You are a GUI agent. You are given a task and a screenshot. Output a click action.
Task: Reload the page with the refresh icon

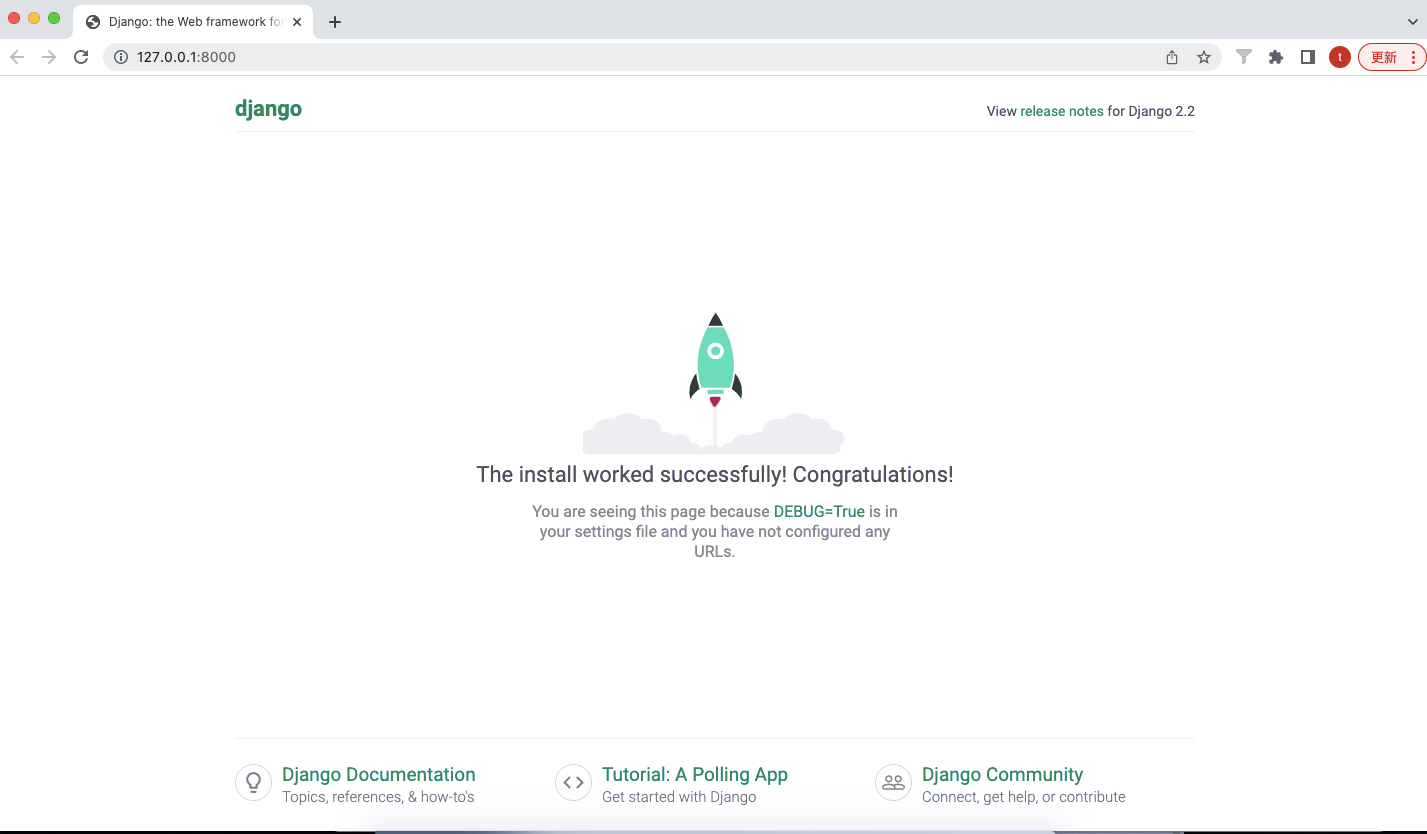[x=81, y=57]
